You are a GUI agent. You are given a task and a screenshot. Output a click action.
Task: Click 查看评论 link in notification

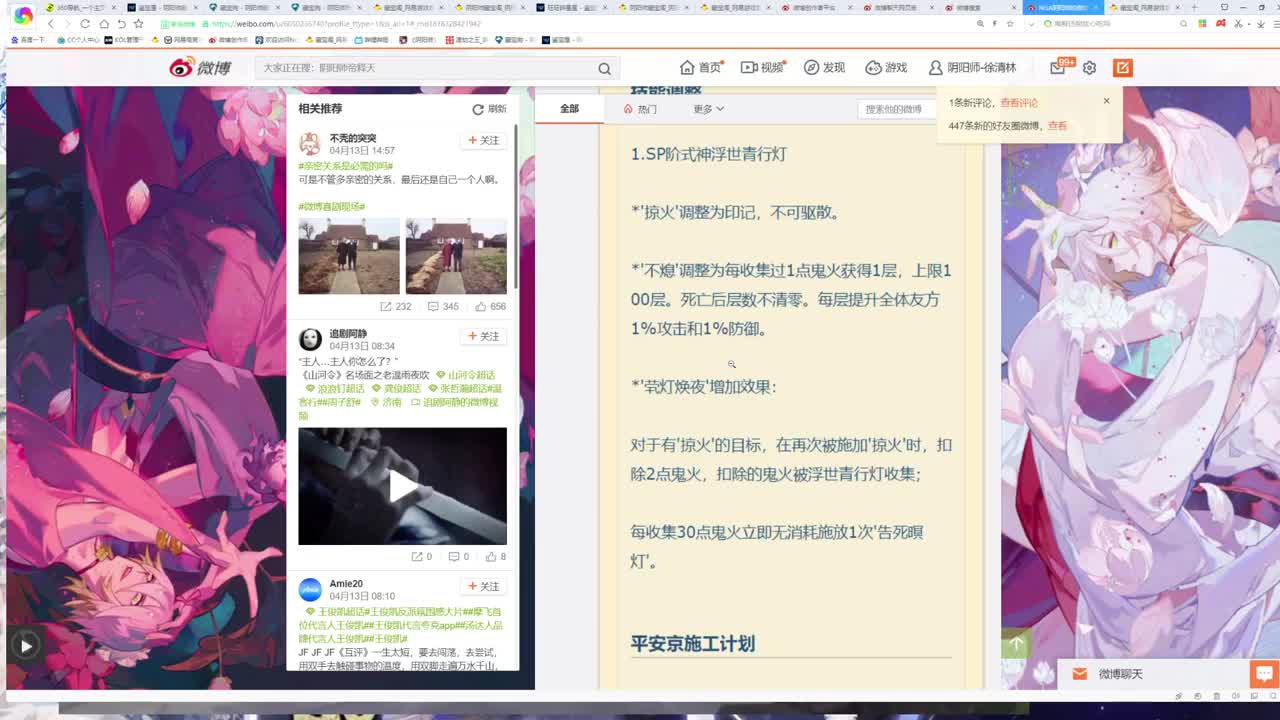(1019, 103)
